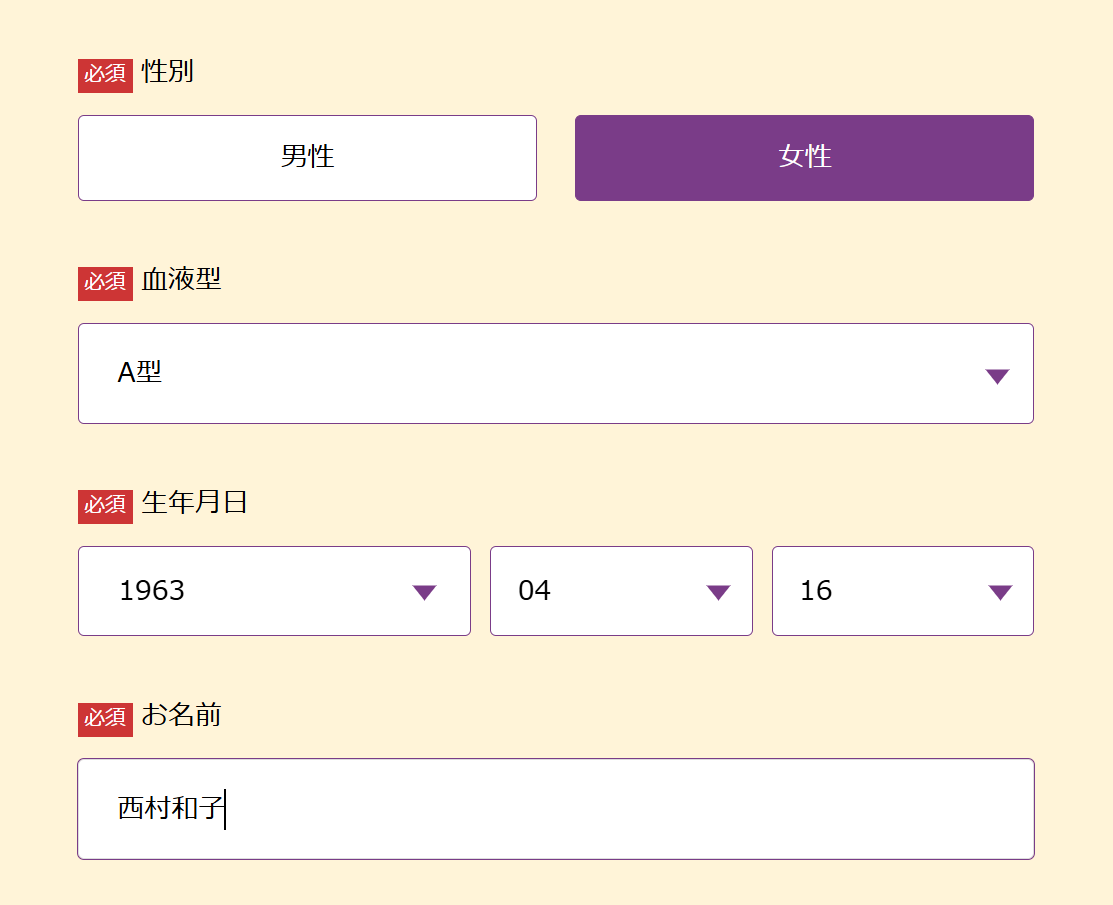Click the triangle arrow on the 04 dropdown
This screenshot has height=905, width=1113.
click(x=718, y=592)
